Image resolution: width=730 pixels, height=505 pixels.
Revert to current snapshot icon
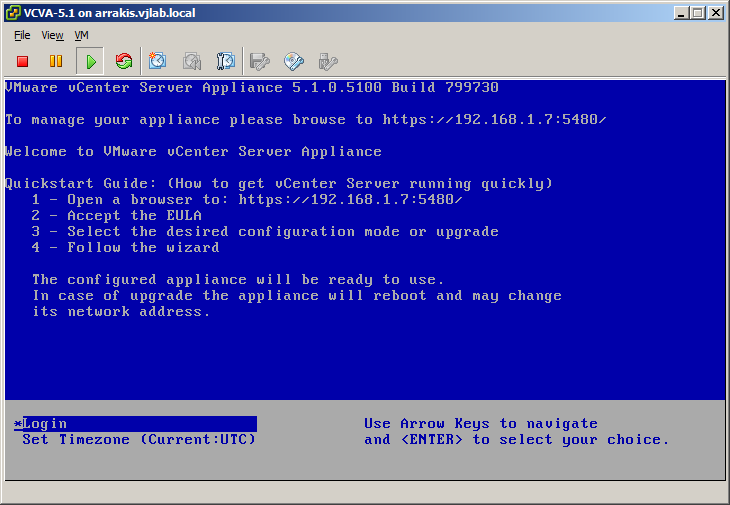point(192,61)
